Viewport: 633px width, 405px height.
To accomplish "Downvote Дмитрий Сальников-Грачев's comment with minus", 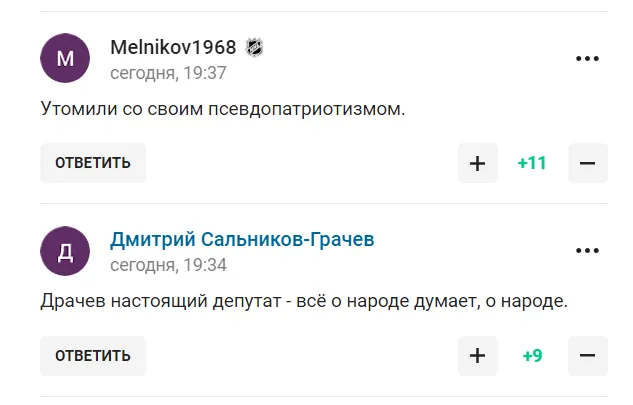I will coord(587,355).
